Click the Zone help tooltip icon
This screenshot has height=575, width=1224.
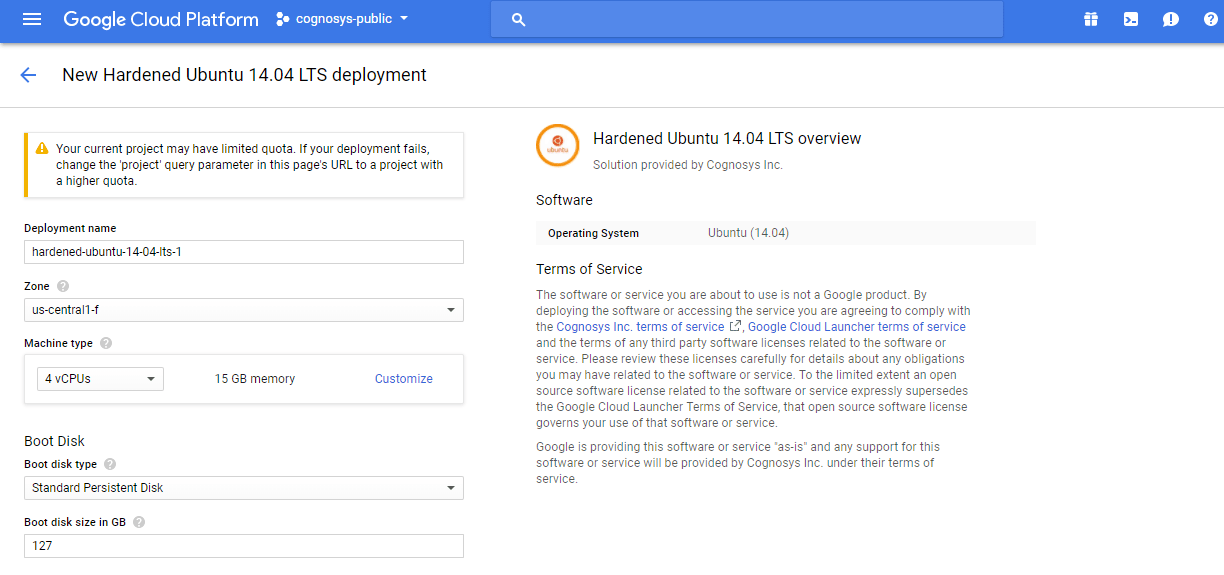(63, 286)
